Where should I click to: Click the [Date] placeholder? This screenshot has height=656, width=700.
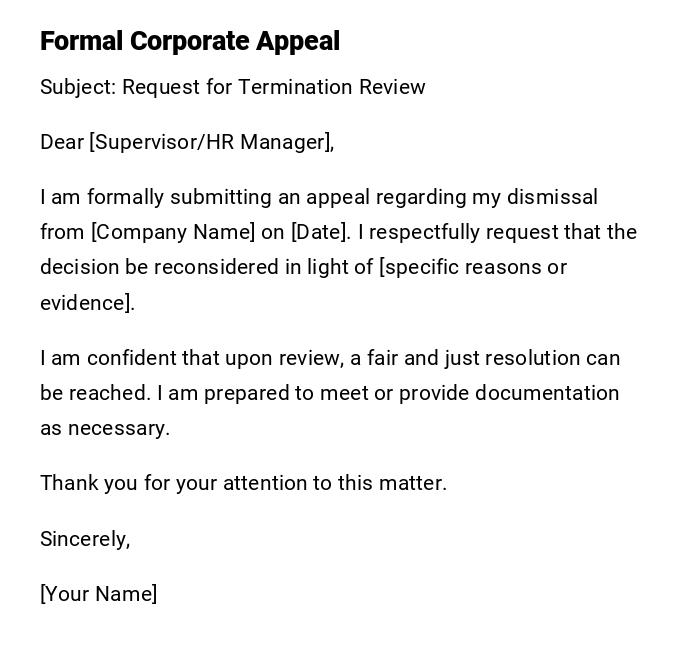click(x=320, y=232)
